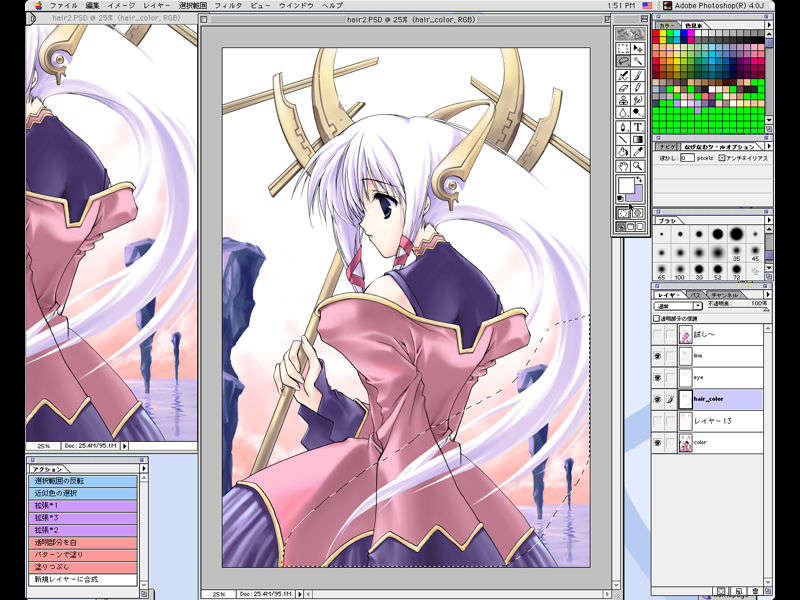The image size is (800, 600).
Task: Switch to the Channels tab
Action: tap(724, 295)
